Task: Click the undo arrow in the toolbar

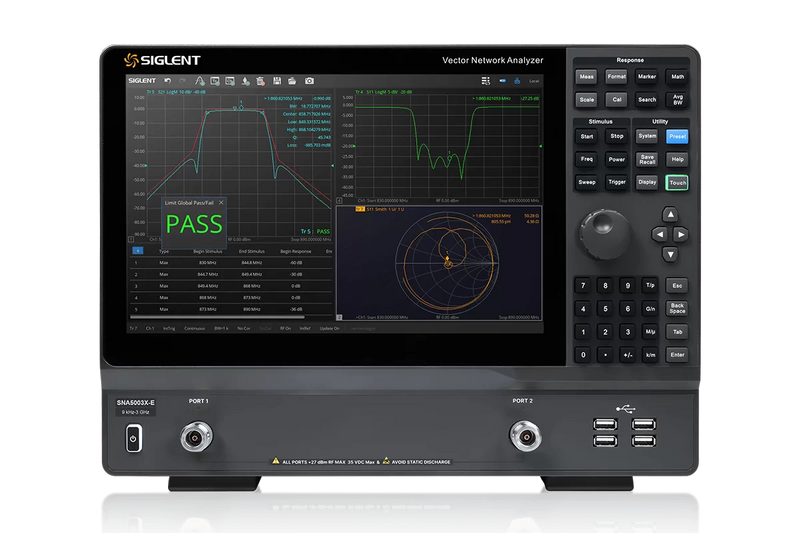Action: (x=167, y=81)
